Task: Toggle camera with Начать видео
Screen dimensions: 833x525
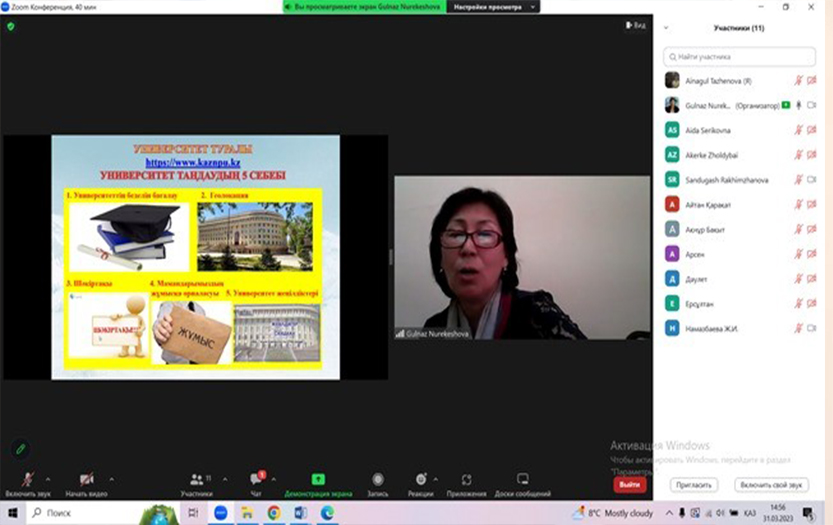Action: pos(86,480)
